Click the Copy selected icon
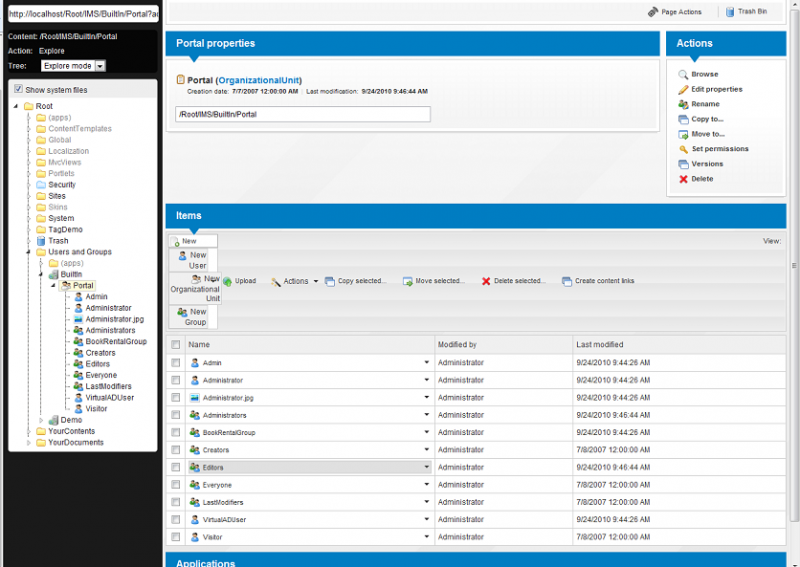The height and width of the screenshot is (567, 800). pyautogui.click(x=330, y=281)
